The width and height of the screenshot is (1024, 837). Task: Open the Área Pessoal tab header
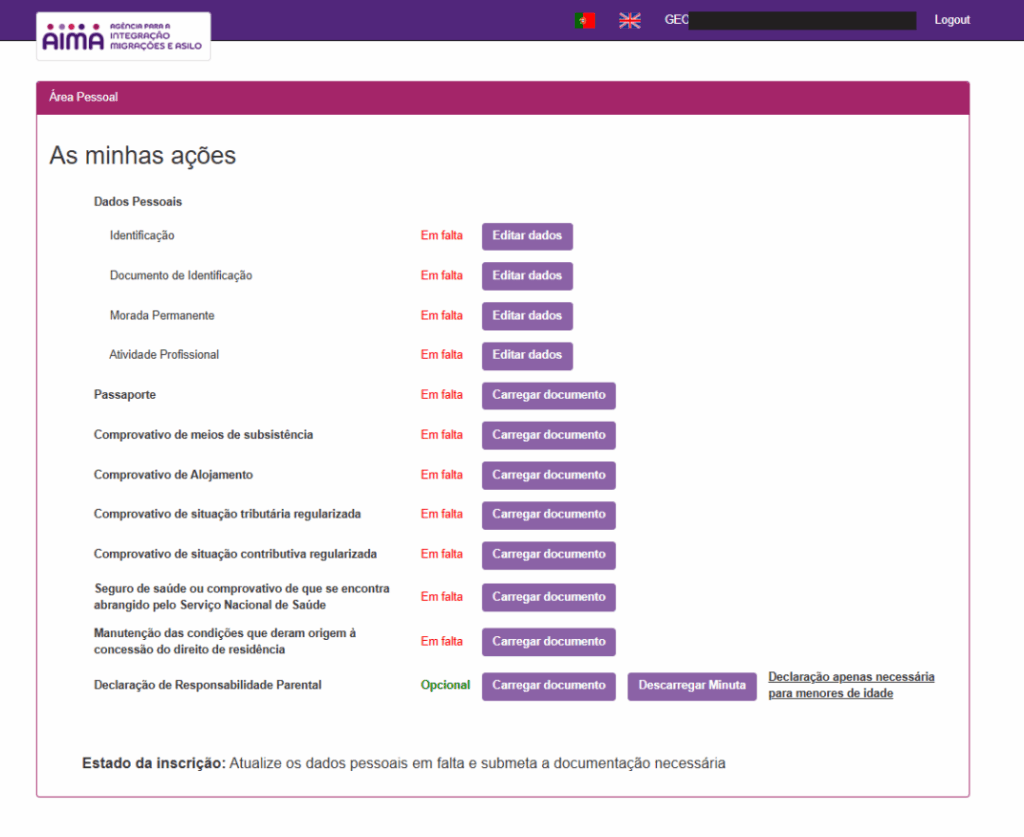pyautogui.click(x=84, y=97)
